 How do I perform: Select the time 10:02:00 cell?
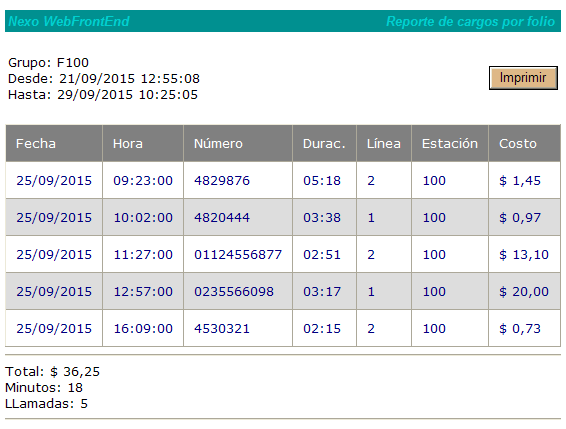pos(143,217)
